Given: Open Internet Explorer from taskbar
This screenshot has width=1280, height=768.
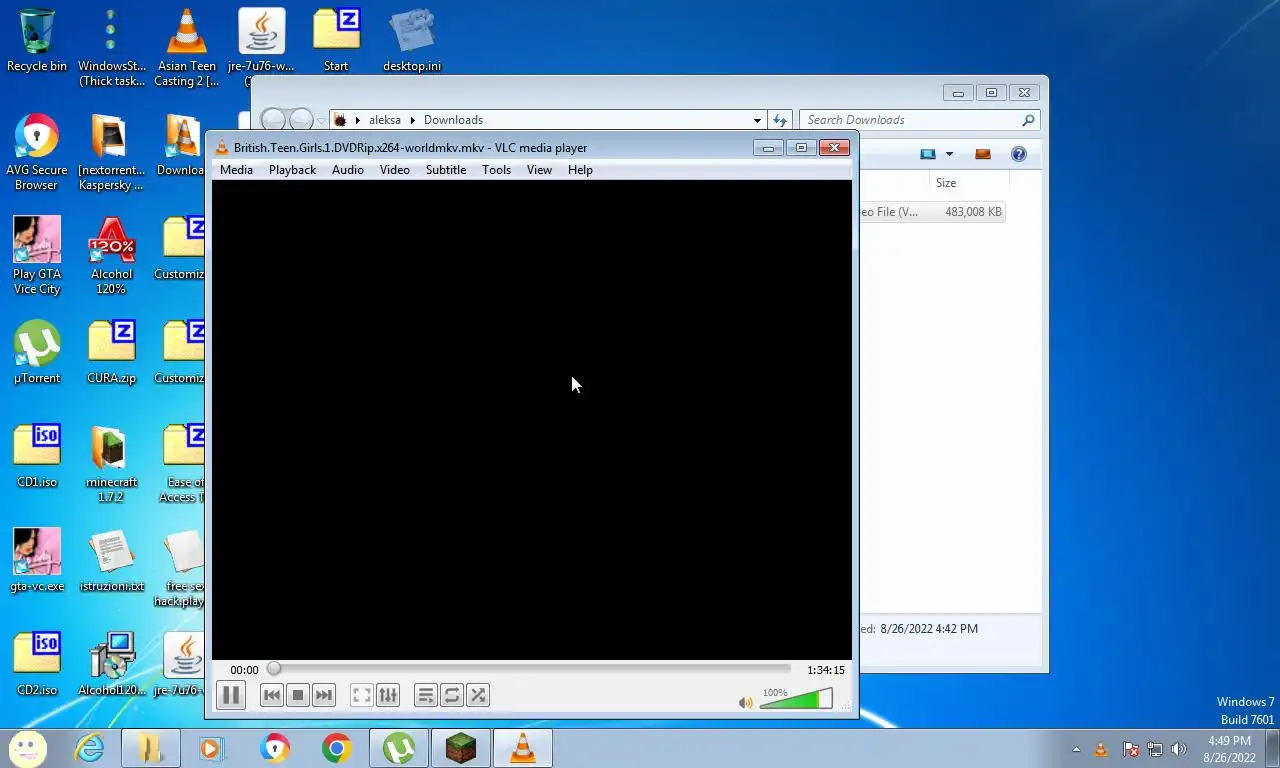Looking at the screenshot, I should [89, 748].
